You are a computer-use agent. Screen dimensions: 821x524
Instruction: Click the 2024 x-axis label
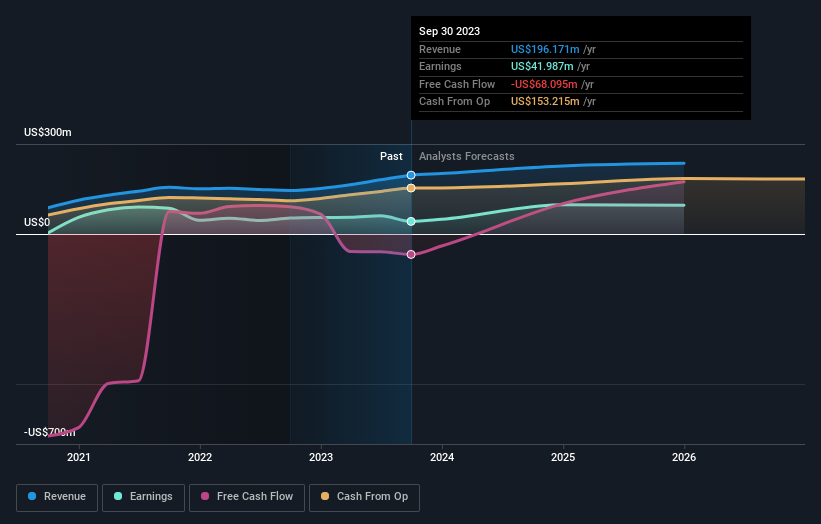pos(442,457)
